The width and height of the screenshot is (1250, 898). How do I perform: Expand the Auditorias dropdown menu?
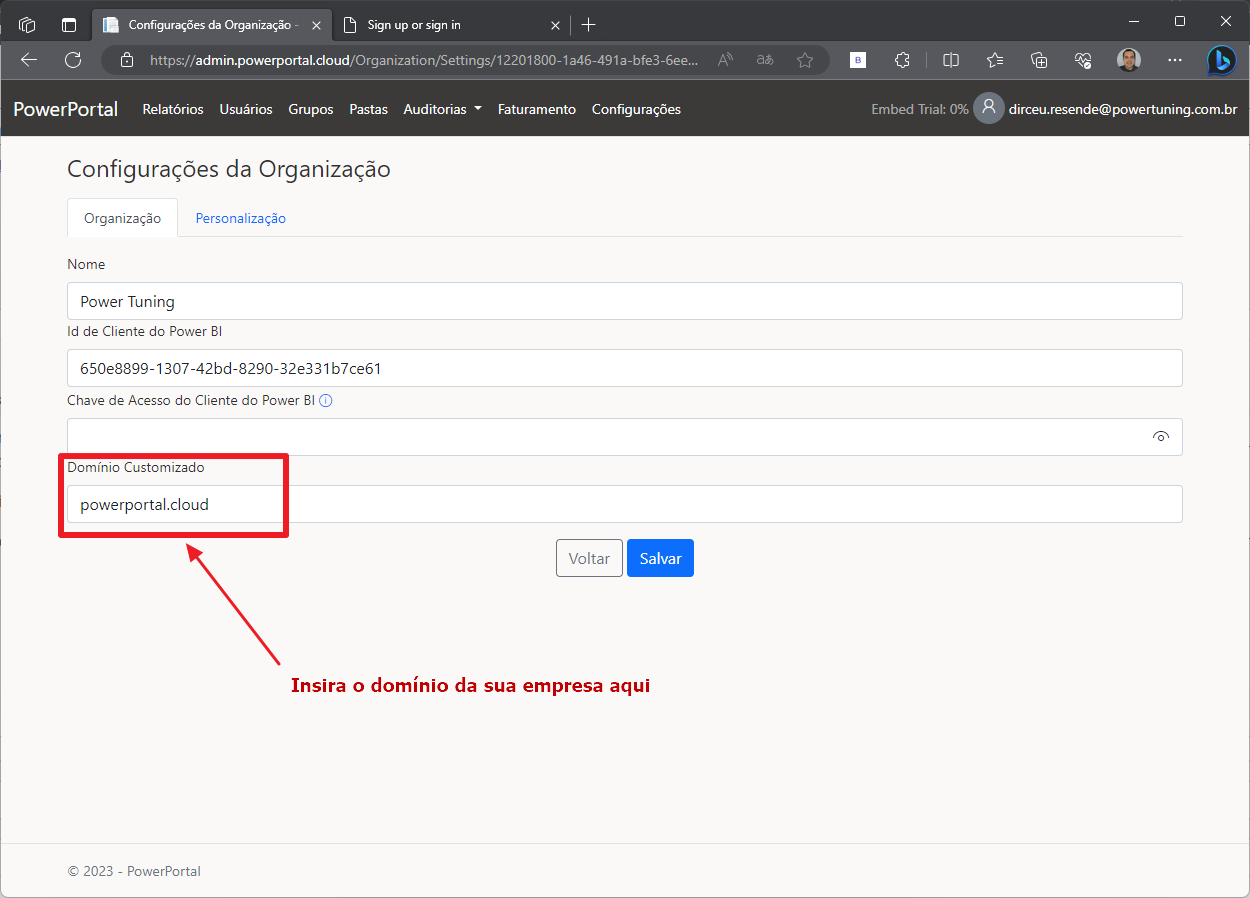pyautogui.click(x=442, y=109)
